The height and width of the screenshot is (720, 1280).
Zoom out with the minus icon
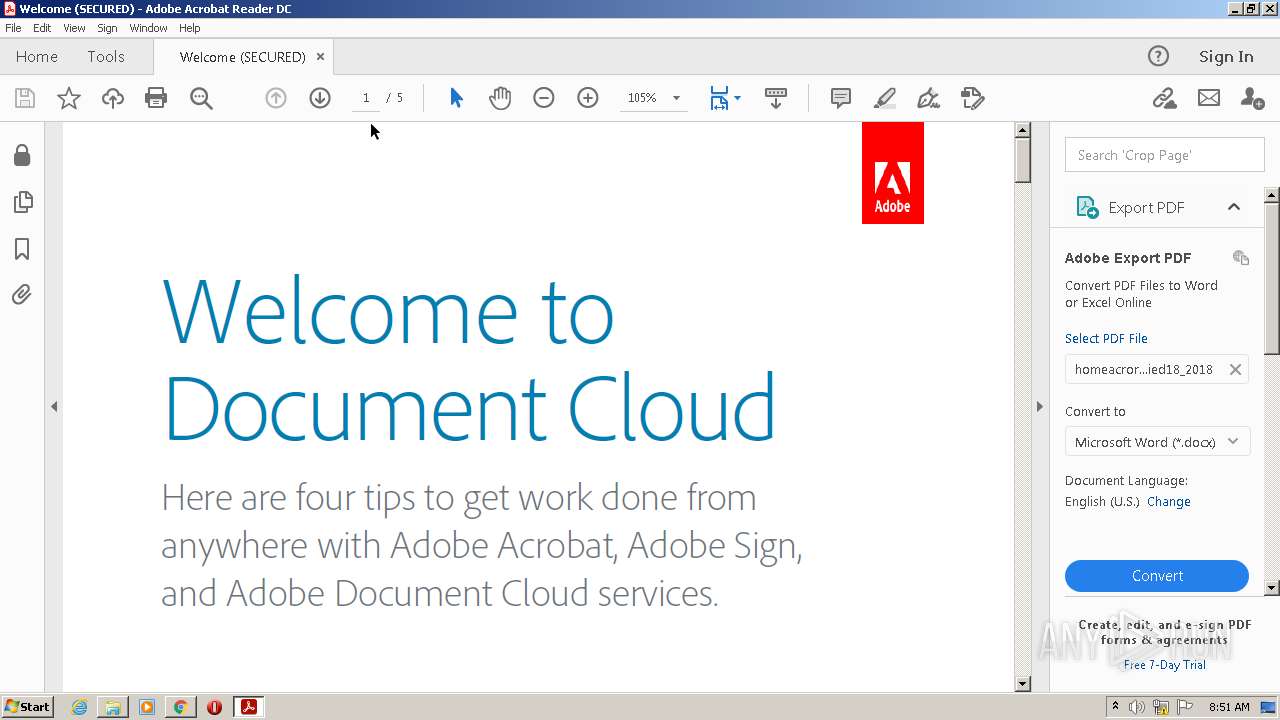pos(544,98)
